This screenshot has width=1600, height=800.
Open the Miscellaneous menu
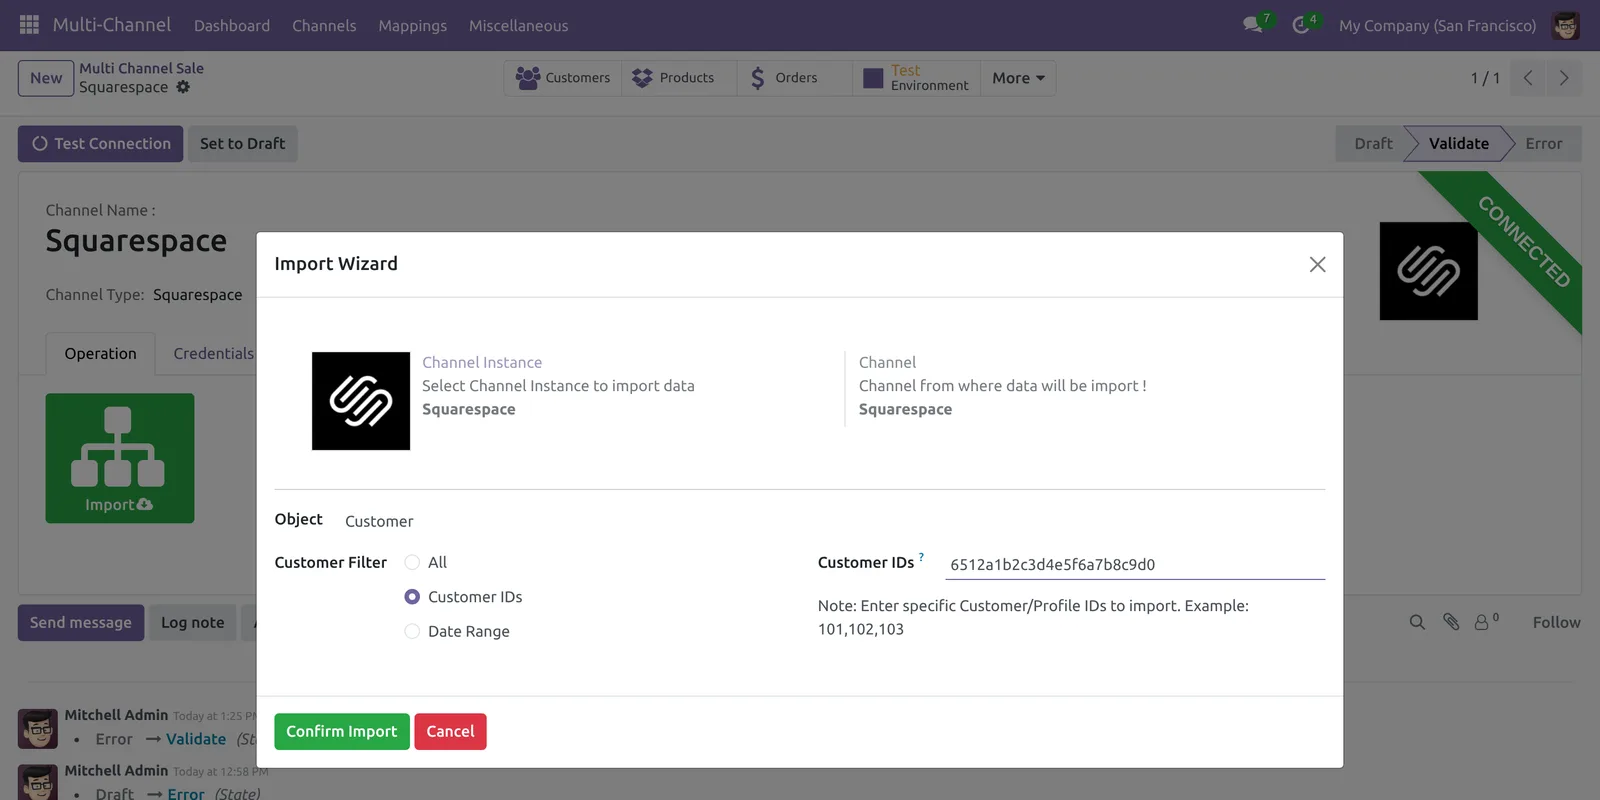[x=518, y=25]
